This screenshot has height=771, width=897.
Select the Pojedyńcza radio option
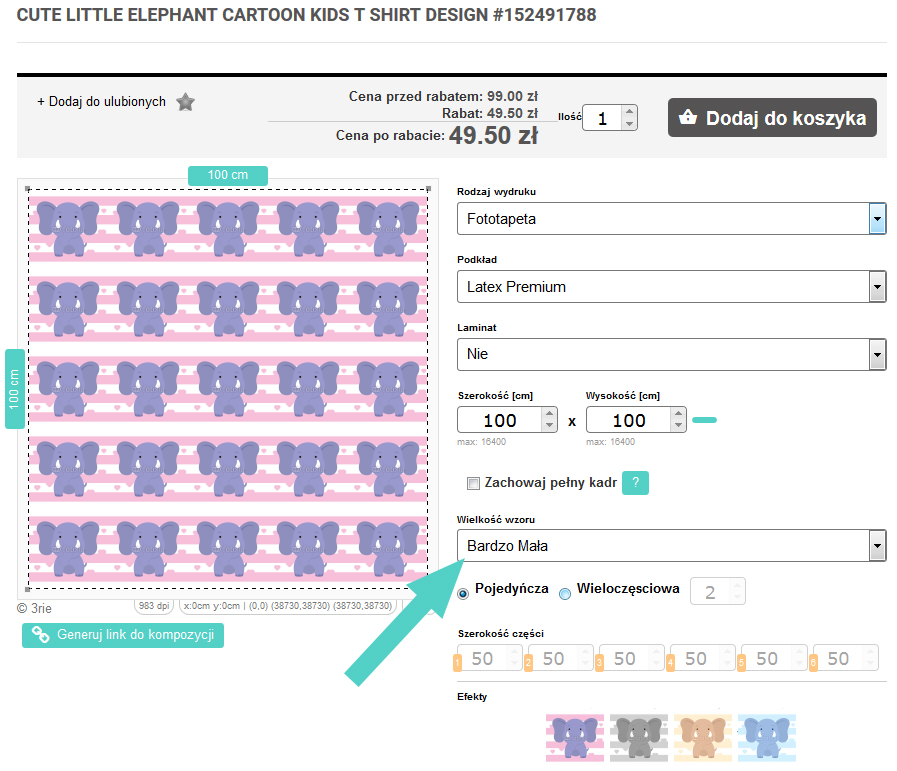tap(463, 593)
